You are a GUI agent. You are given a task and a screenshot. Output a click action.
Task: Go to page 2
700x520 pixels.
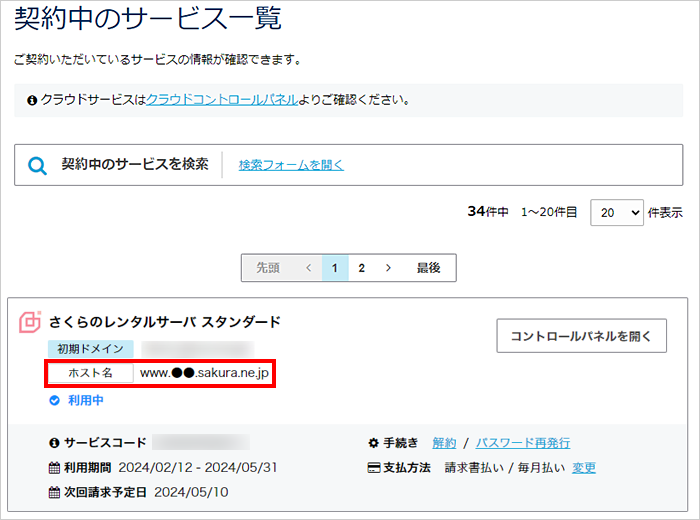tap(362, 268)
